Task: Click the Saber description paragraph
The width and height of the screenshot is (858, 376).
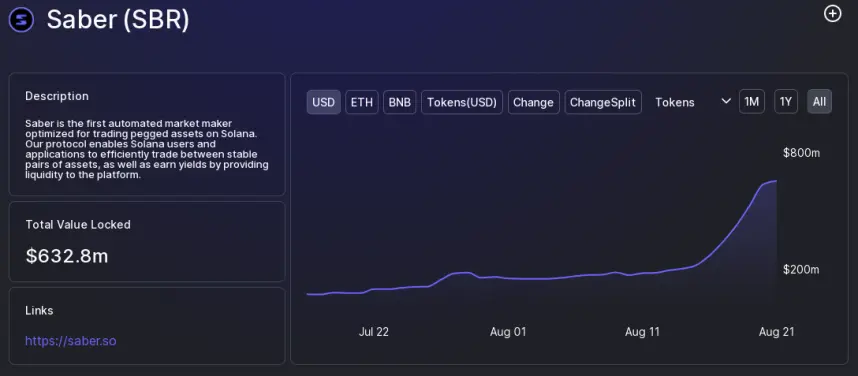Action: 147,149
